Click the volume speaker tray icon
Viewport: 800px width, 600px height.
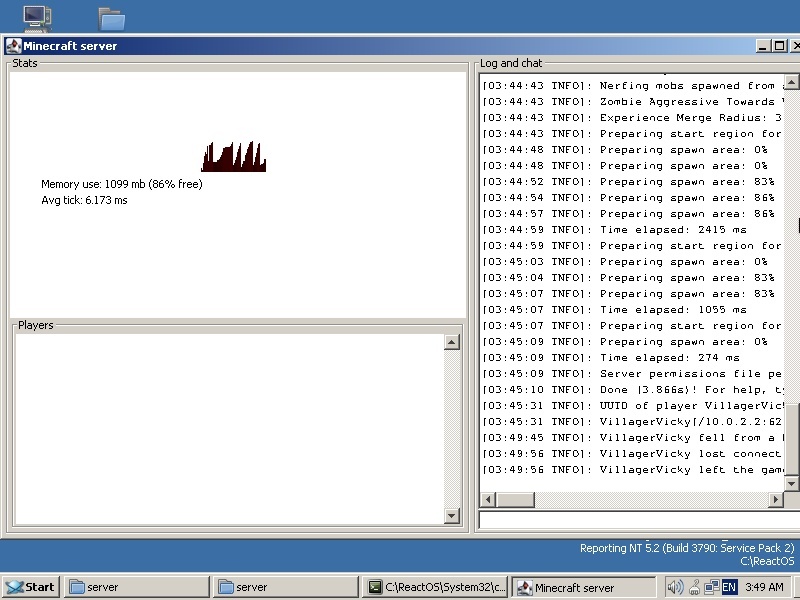674,587
